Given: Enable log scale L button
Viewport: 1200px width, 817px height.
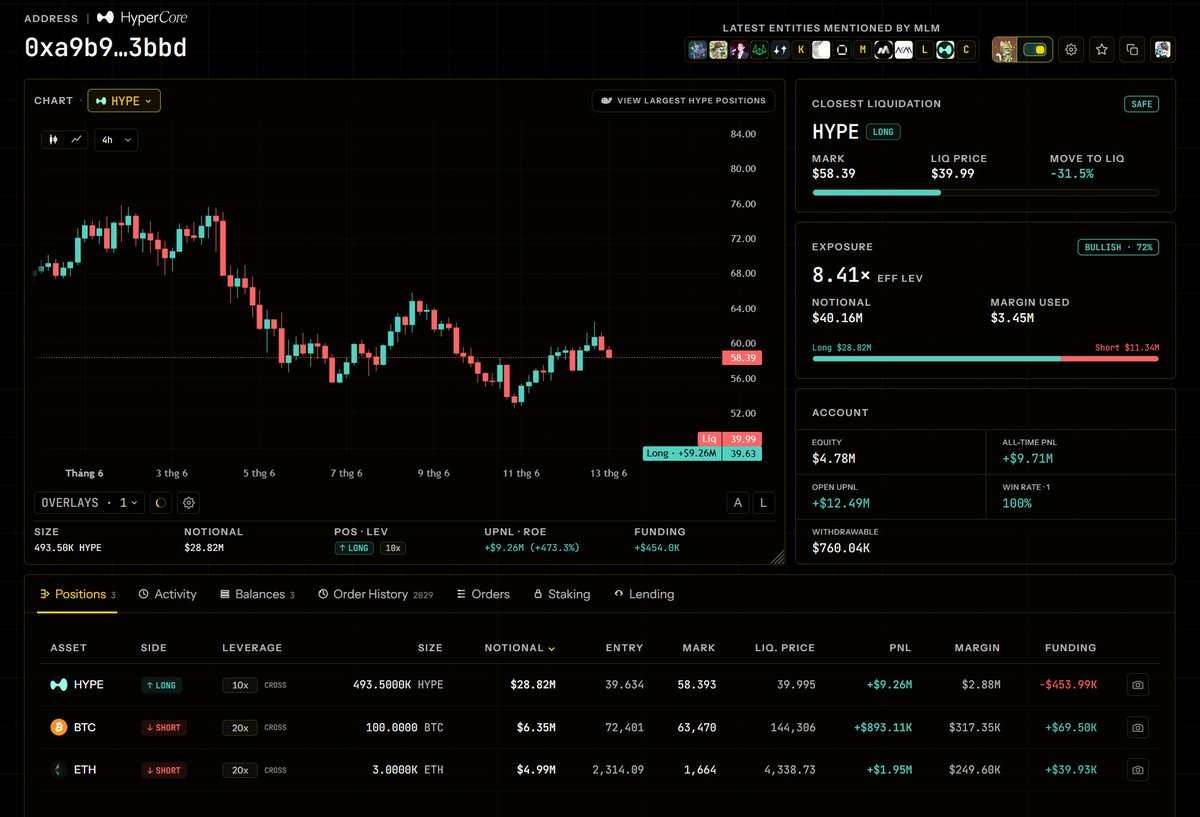Looking at the screenshot, I should click(x=764, y=503).
